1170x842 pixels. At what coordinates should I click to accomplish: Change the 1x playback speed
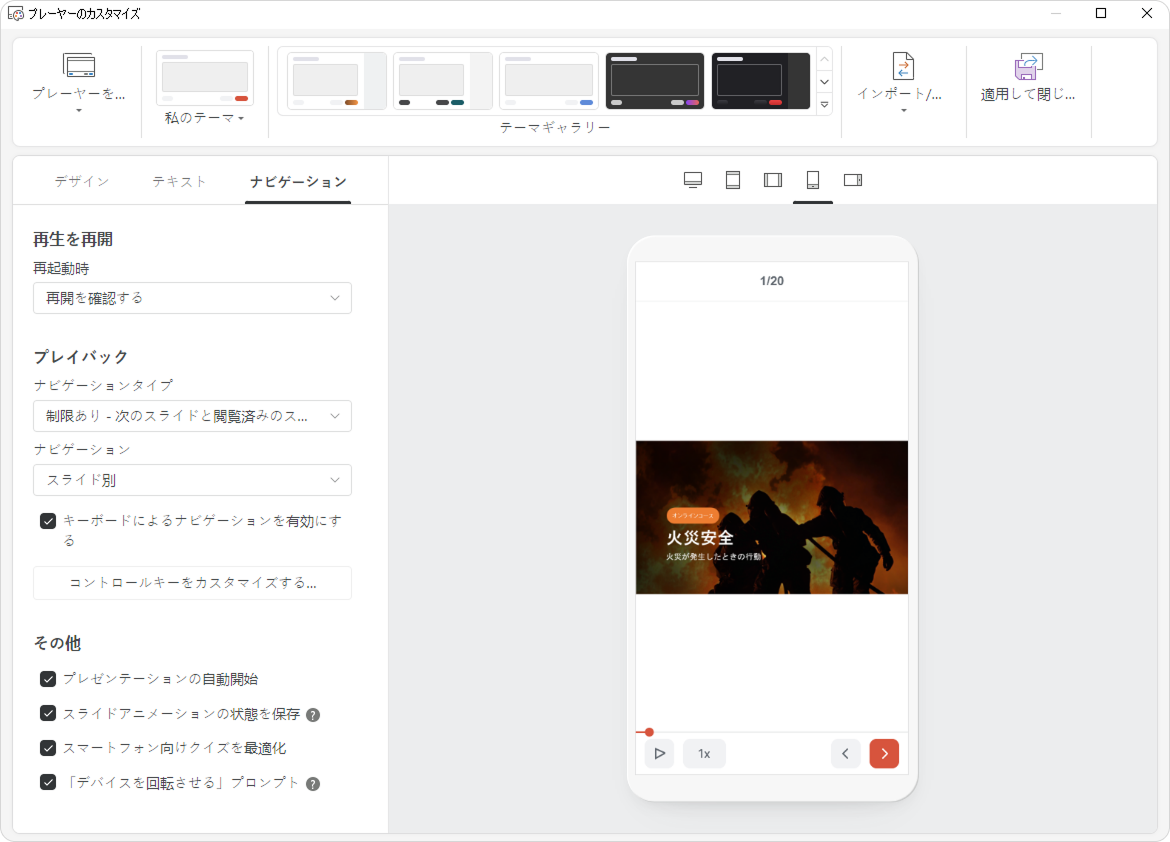click(704, 754)
